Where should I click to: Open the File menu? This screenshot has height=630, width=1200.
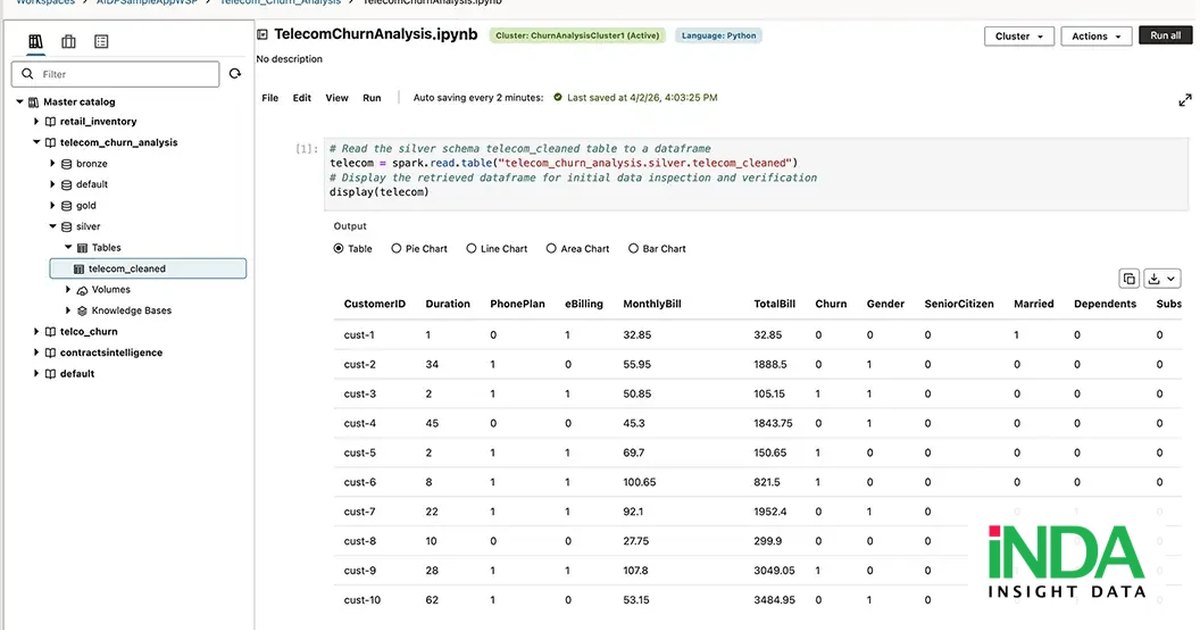tap(270, 98)
